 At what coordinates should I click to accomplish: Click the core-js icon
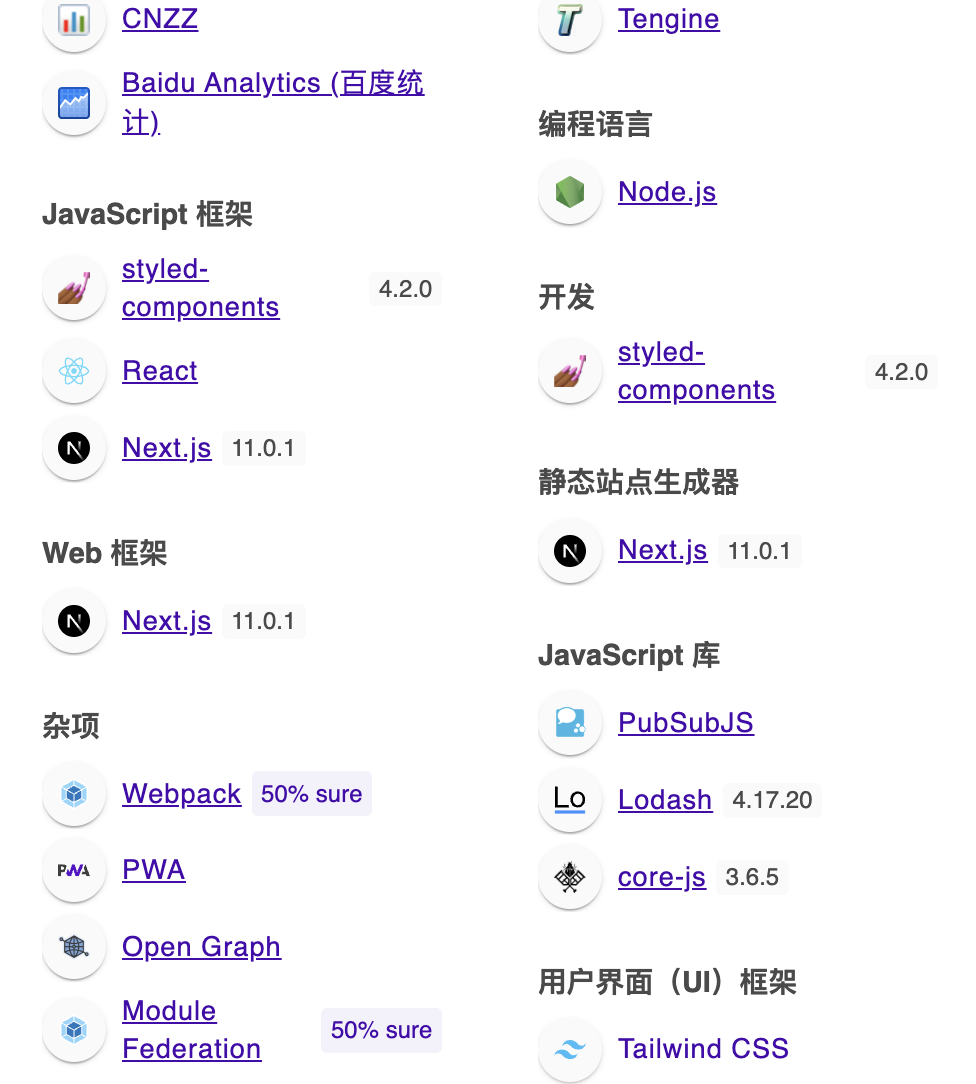coord(570,877)
